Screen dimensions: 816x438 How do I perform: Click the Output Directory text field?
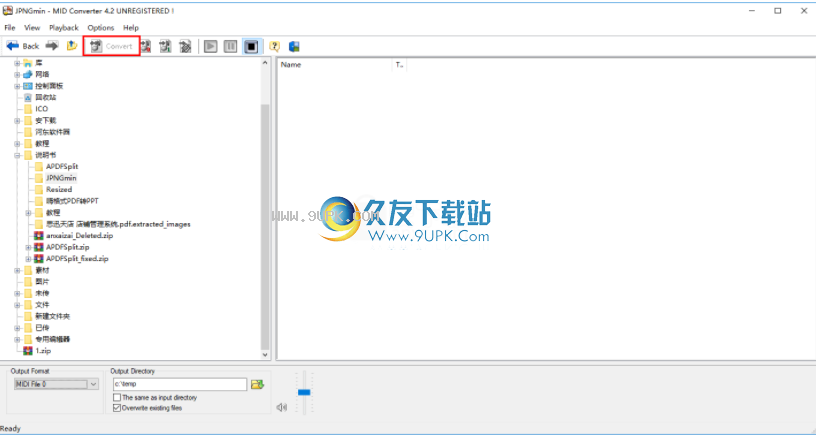180,384
